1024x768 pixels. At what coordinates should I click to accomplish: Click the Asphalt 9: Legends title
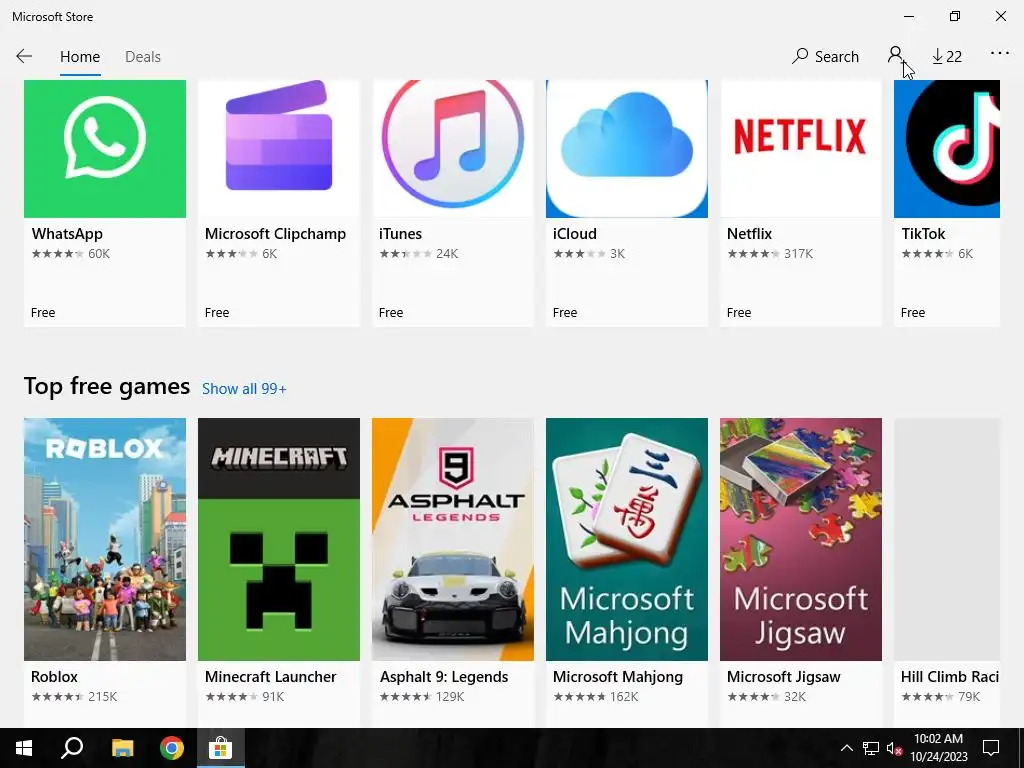[444, 677]
